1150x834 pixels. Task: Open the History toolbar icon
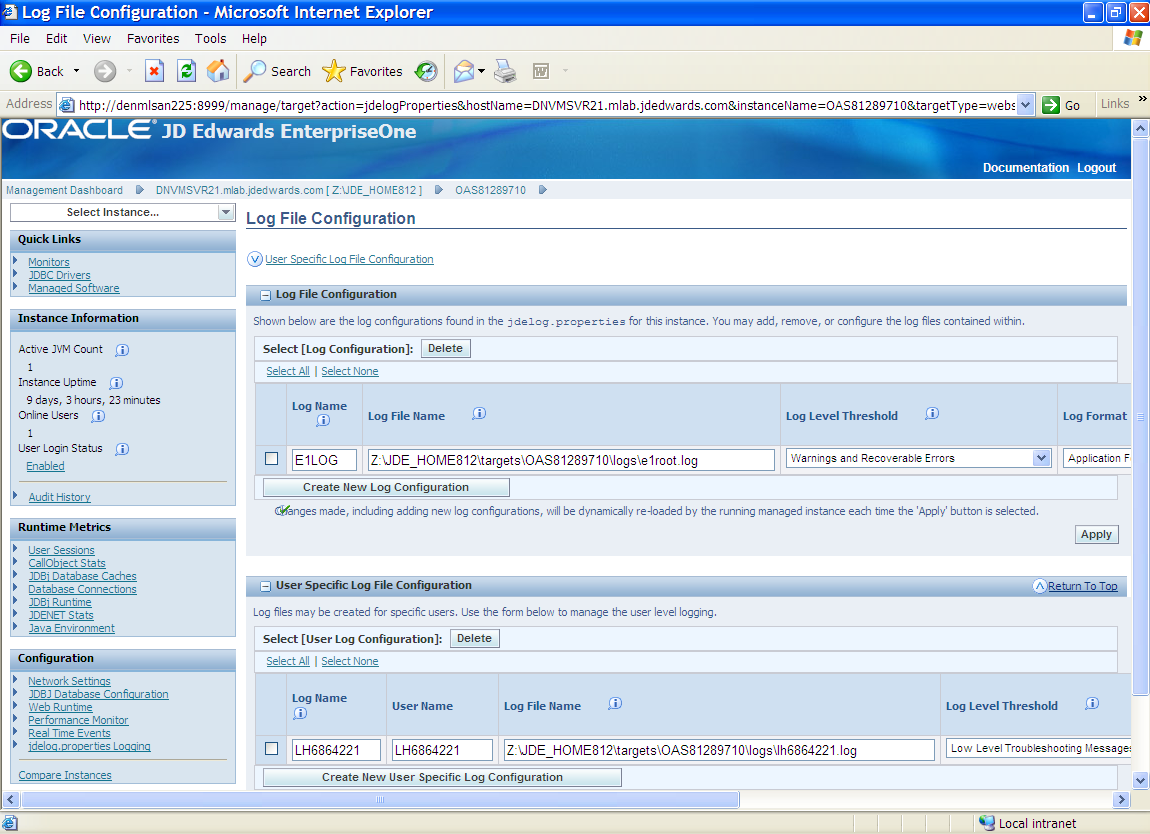click(x=426, y=71)
